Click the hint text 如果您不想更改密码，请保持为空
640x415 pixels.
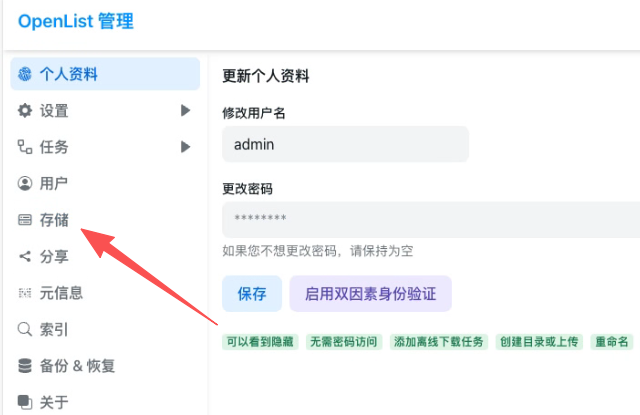pos(318,251)
